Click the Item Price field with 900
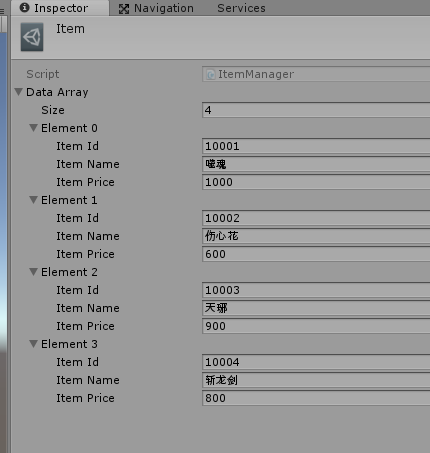The width and height of the screenshot is (430, 453). tap(316, 326)
